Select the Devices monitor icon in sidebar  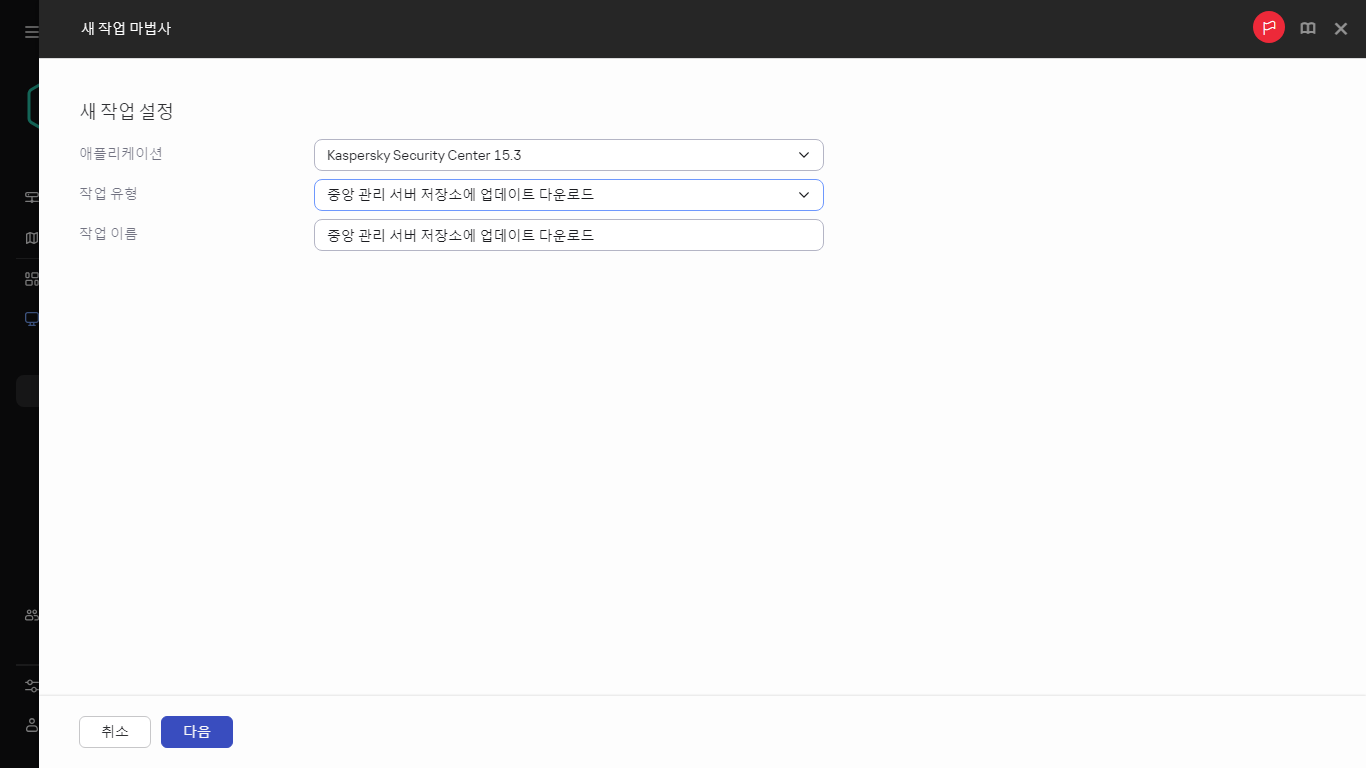pos(30,318)
